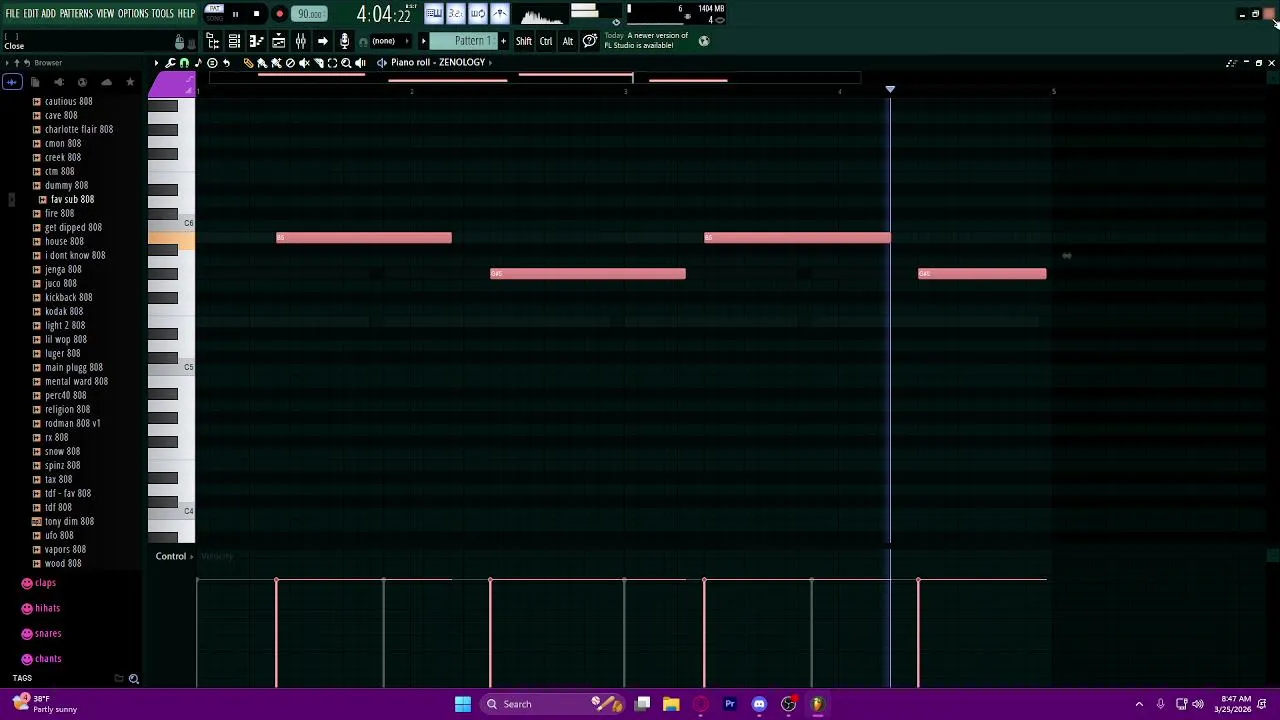Screen dimensions: 1280x720
Task: Open the EDIT menu
Action: tap(31, 14)
